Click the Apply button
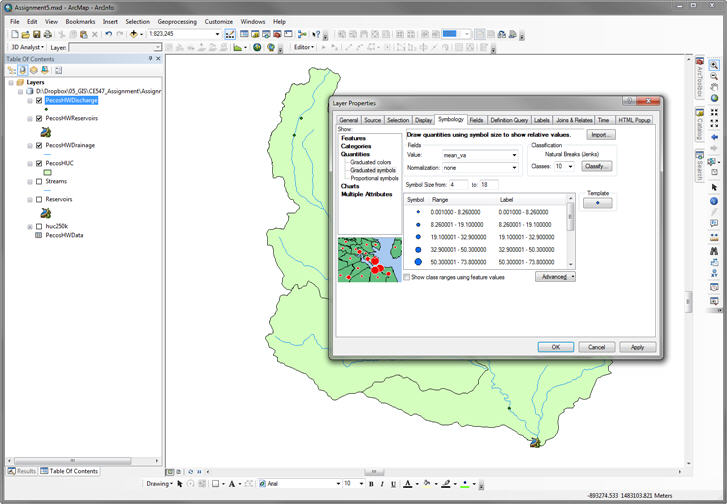The image size is (727, 504). (x=638, y=347)
